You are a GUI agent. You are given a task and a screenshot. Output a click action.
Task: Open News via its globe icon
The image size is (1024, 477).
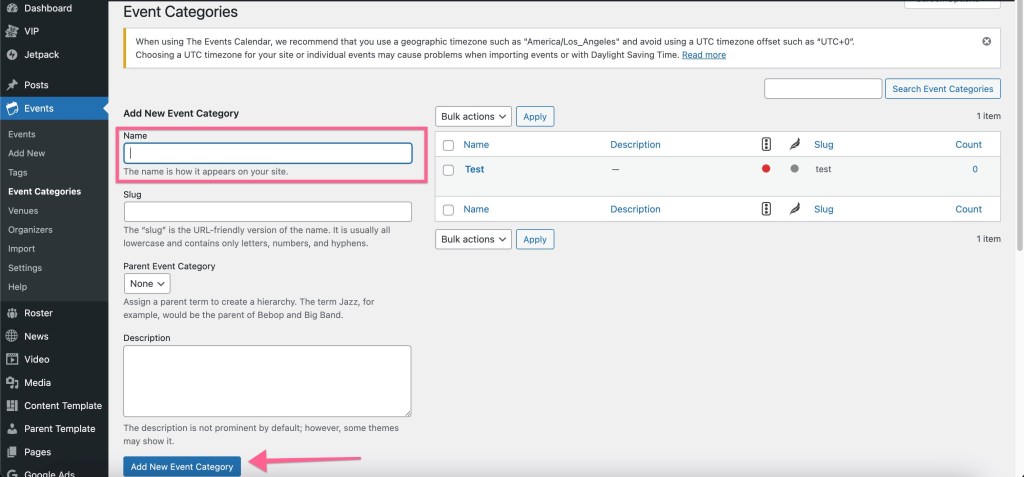pyautogui.click(x=12, y=337)
